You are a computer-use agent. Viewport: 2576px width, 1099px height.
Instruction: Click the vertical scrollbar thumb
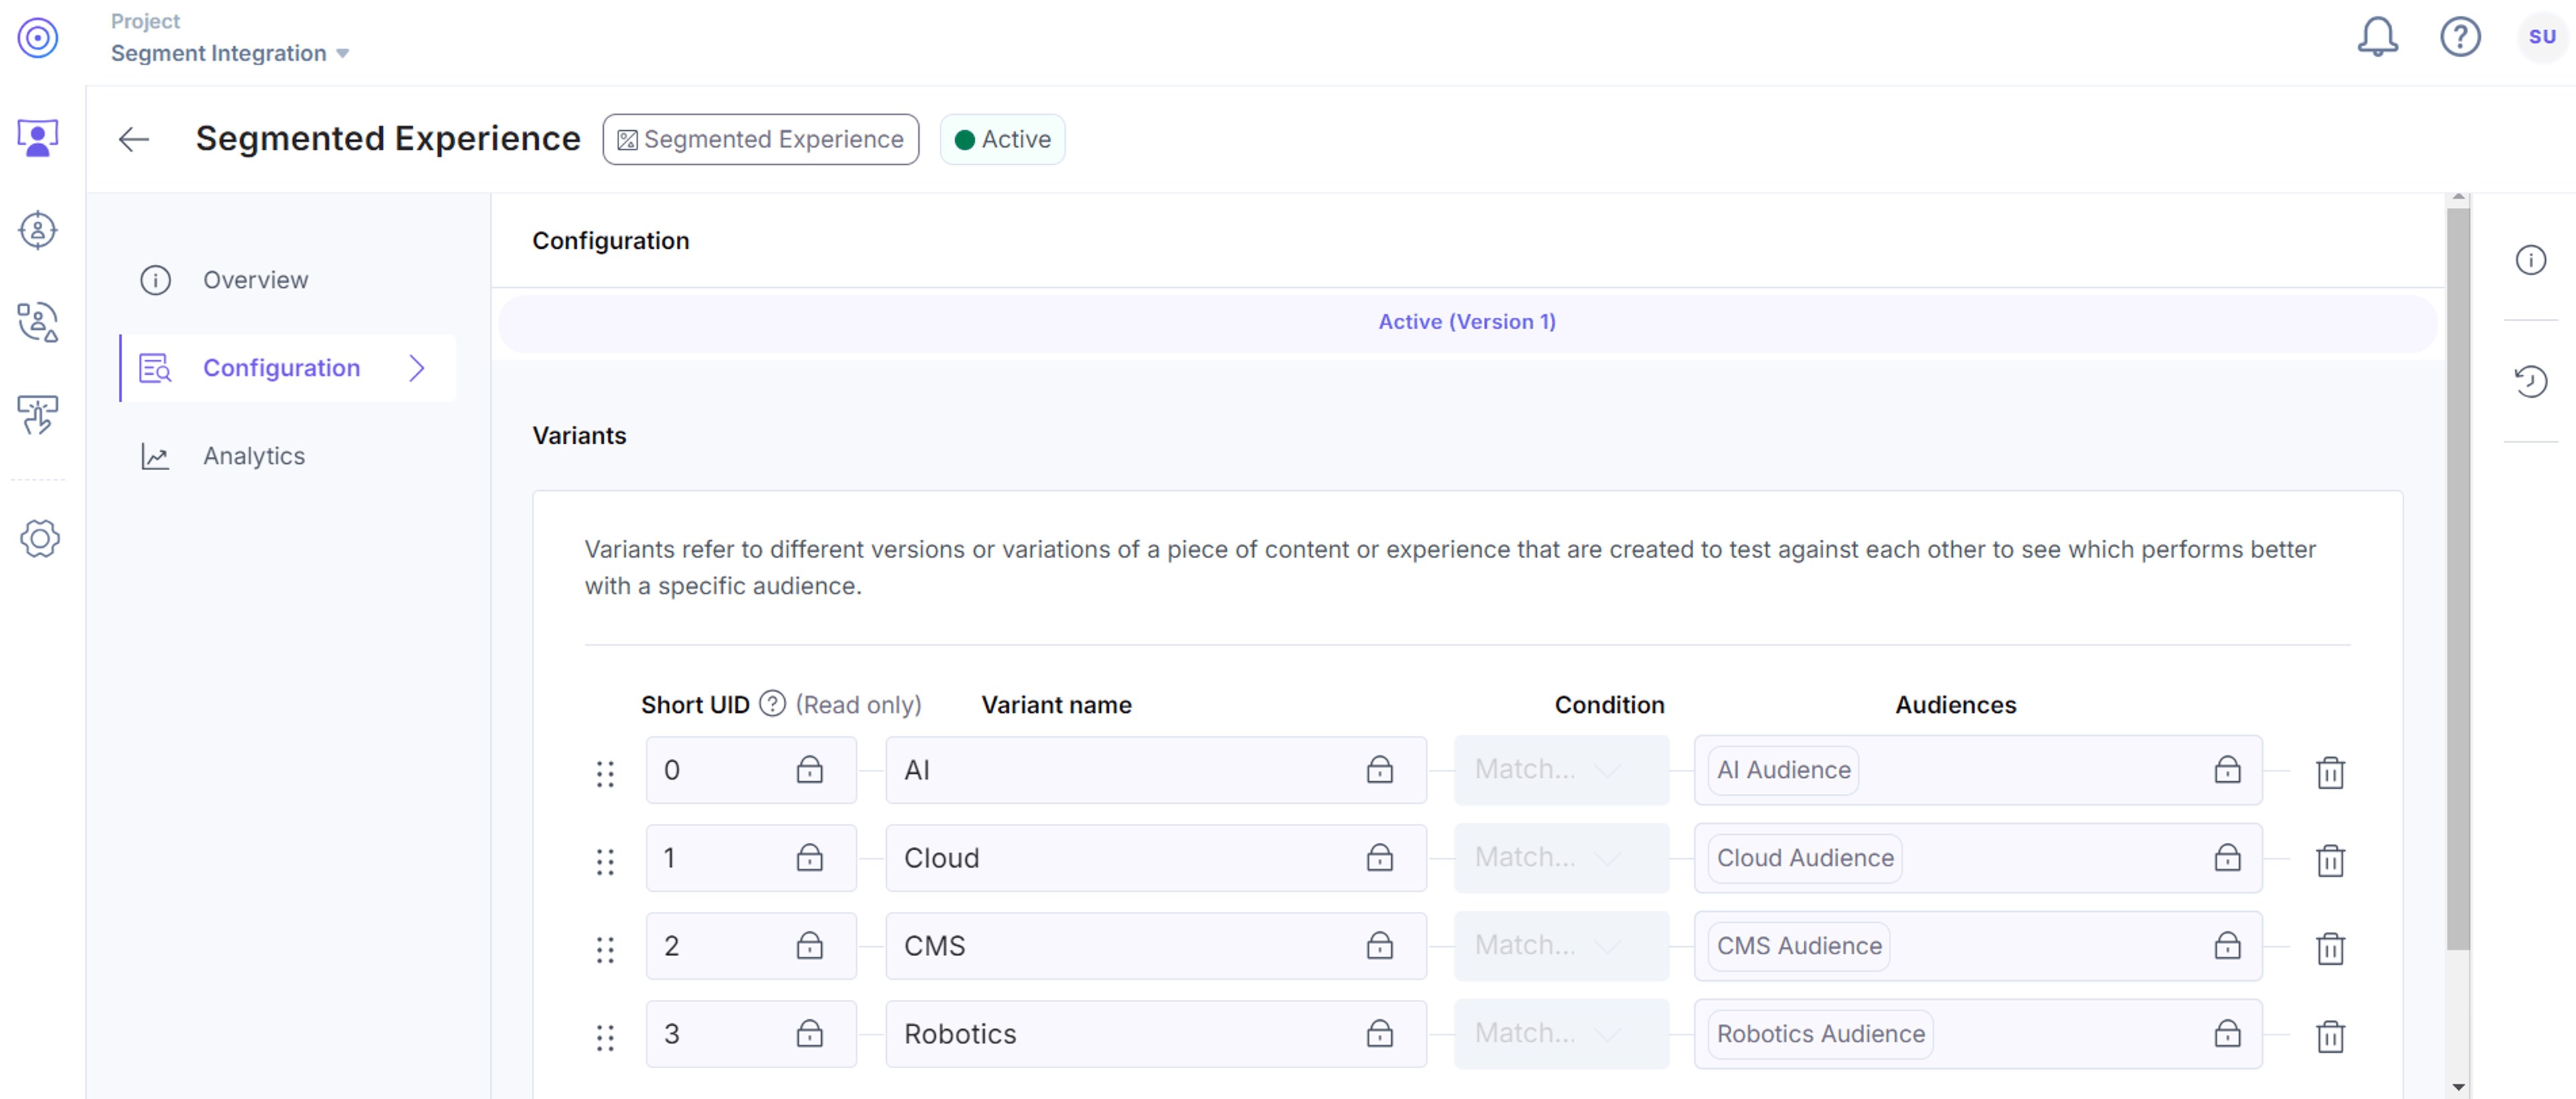tap(2458, 578)
